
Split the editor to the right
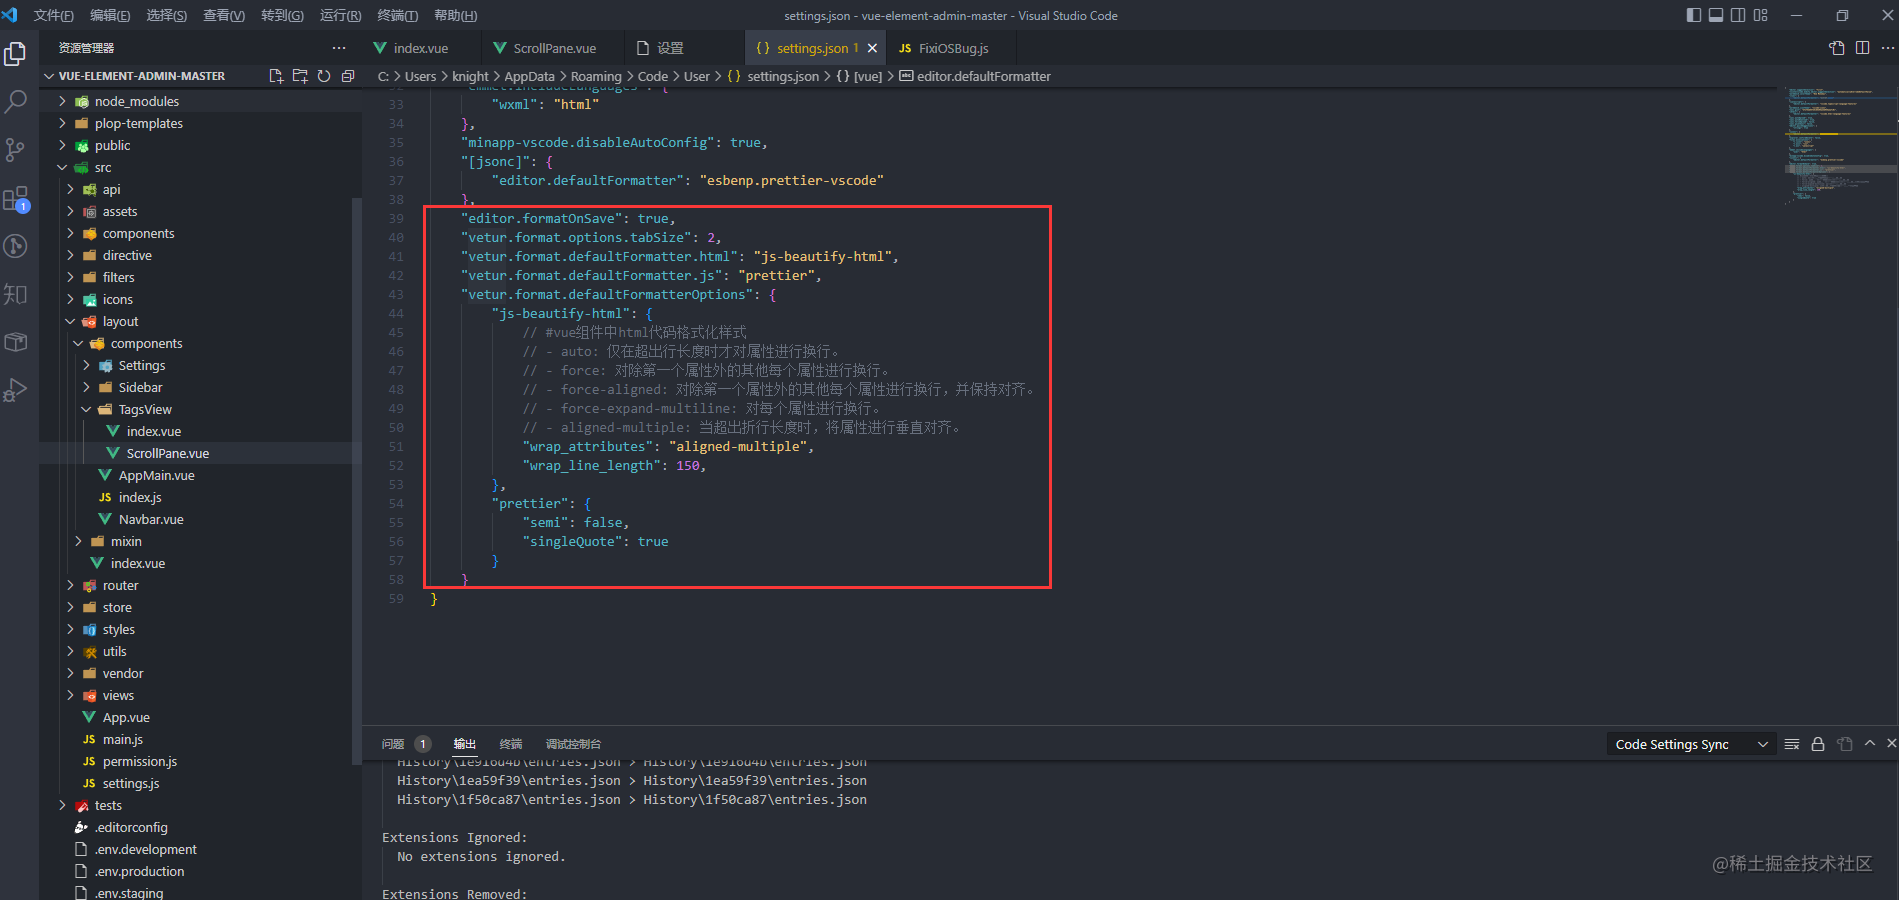[x=1862, y=48]
